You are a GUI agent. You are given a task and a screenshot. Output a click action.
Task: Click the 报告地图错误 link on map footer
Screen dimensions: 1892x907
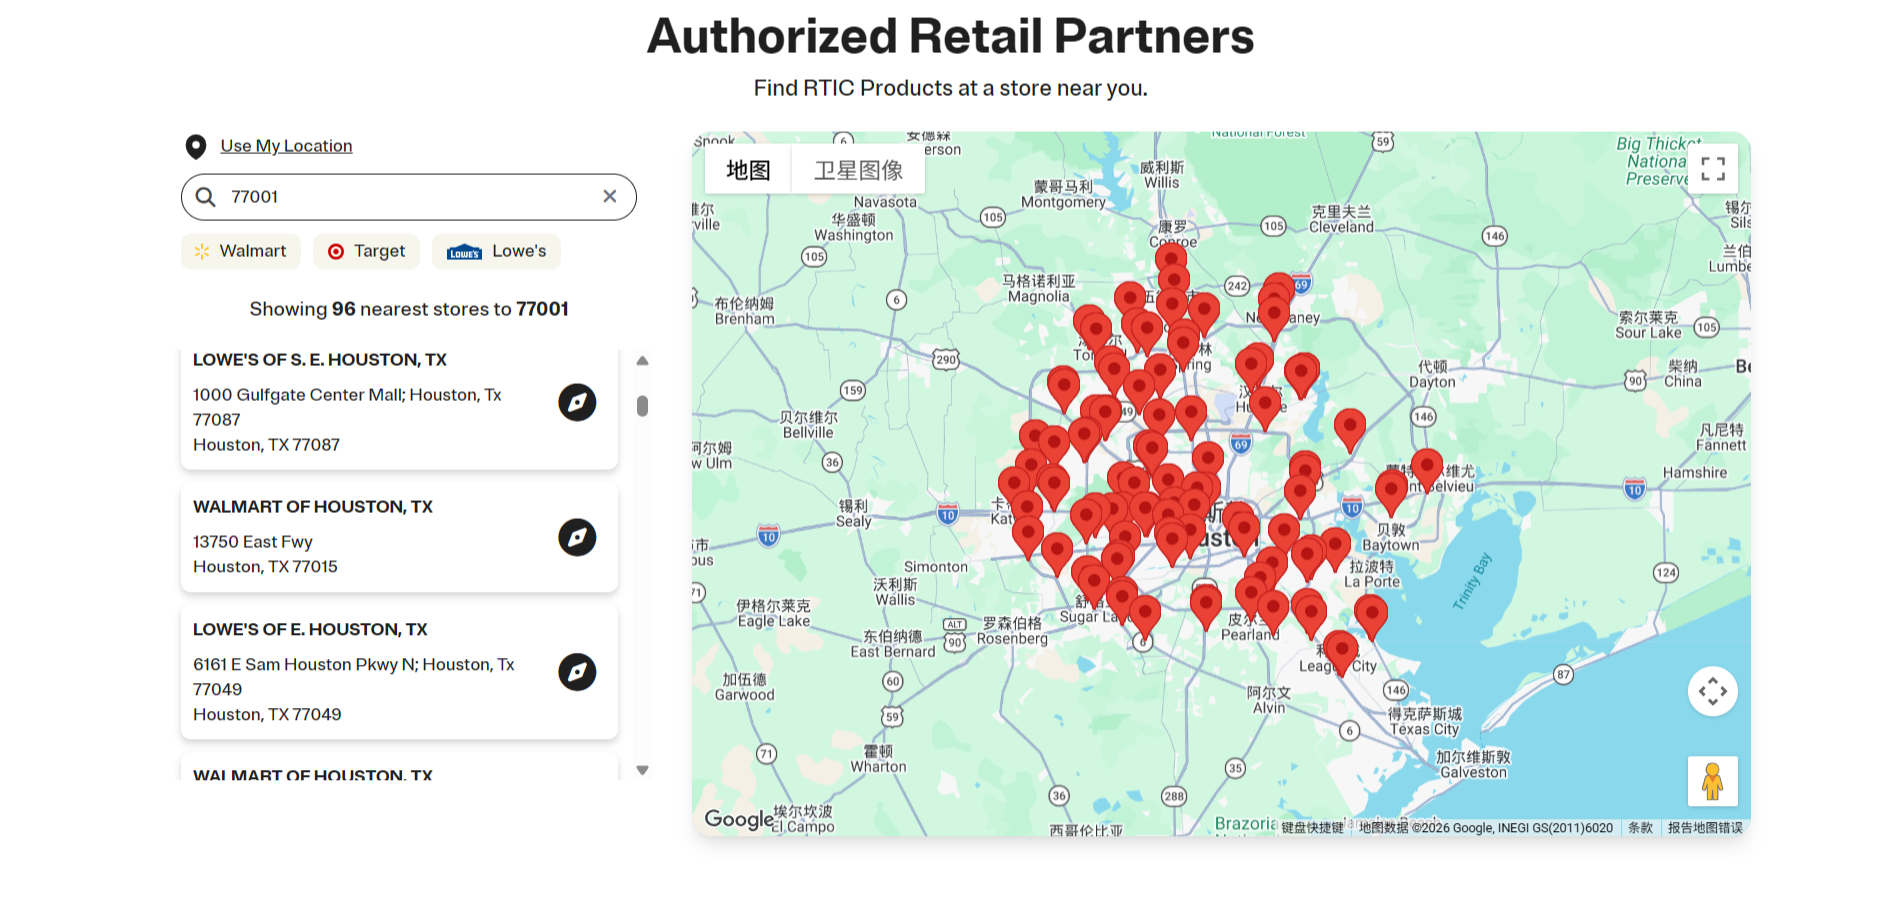pos(1704,828)
